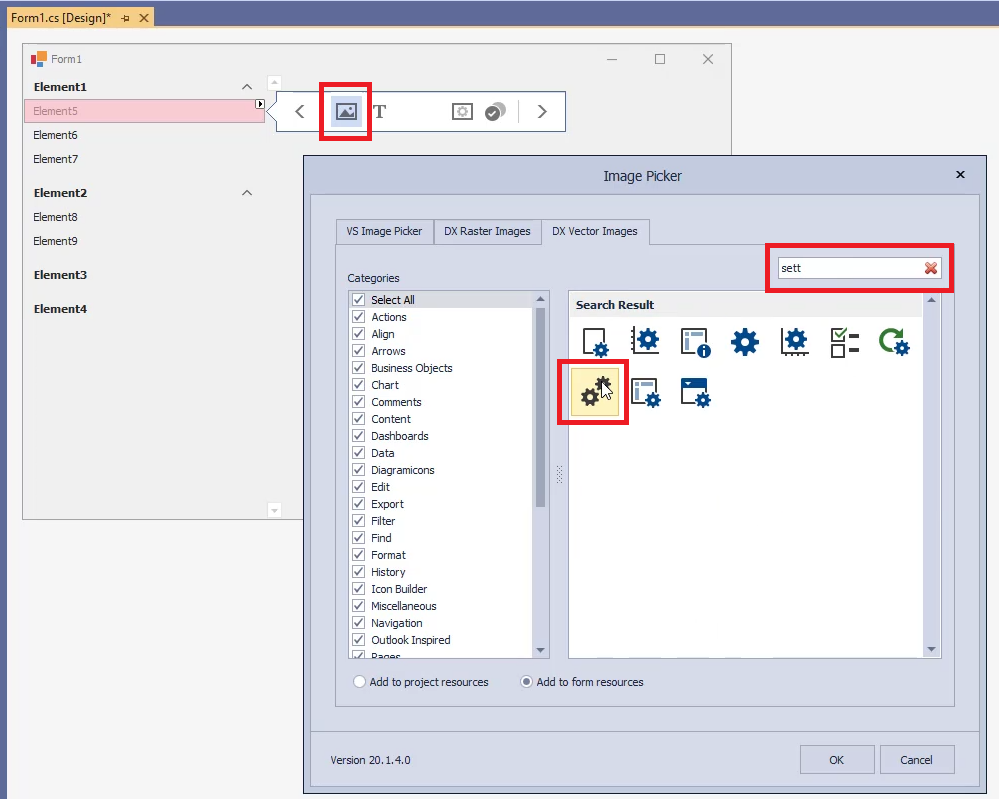
Task: Clear the search box with the red X
Action: pos(931,268)
